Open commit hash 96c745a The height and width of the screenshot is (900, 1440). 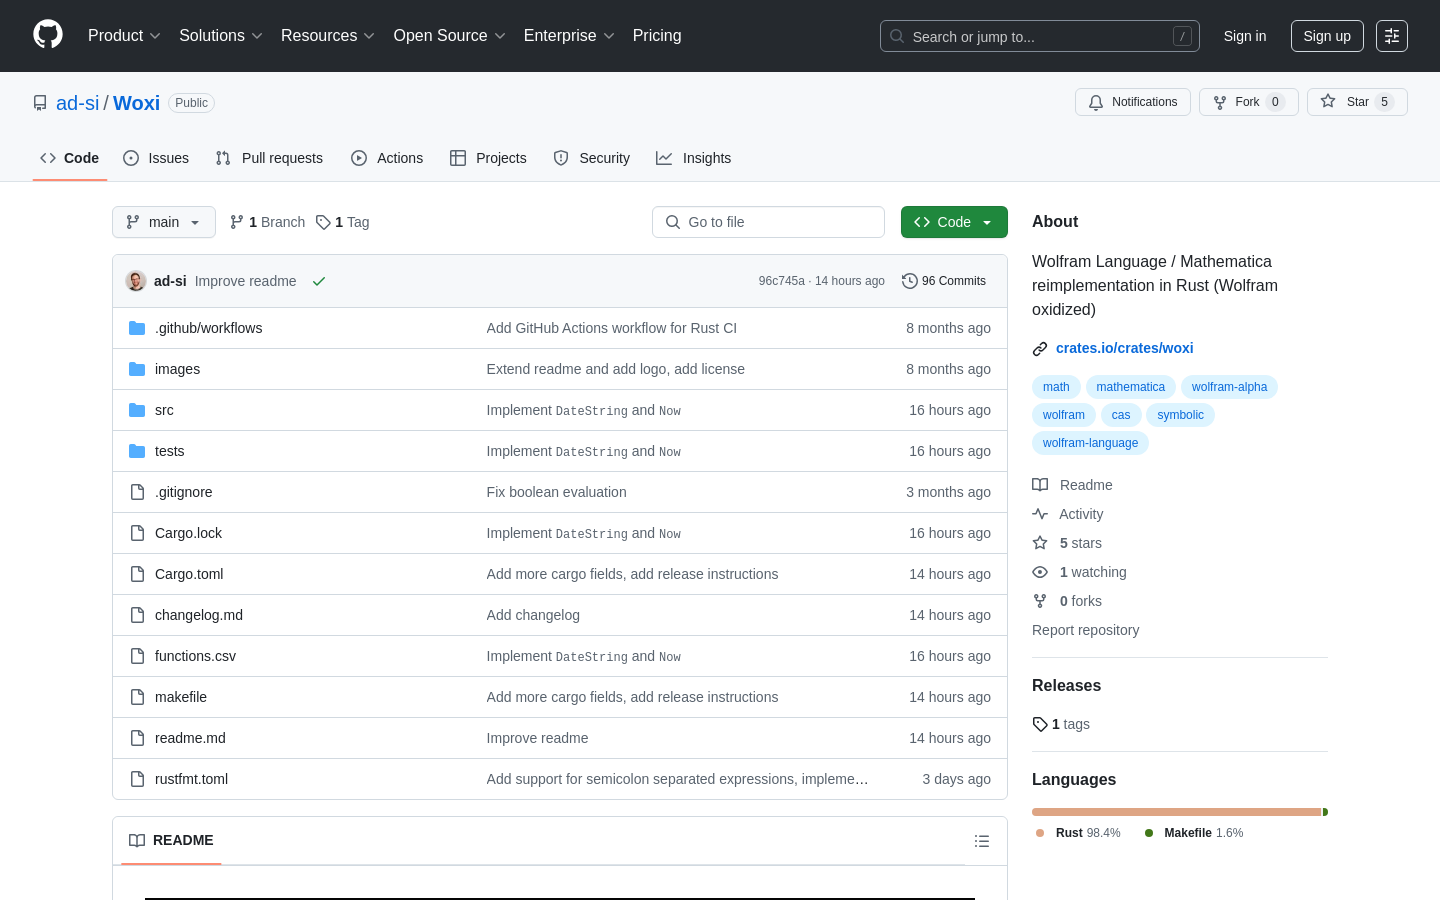781,281
